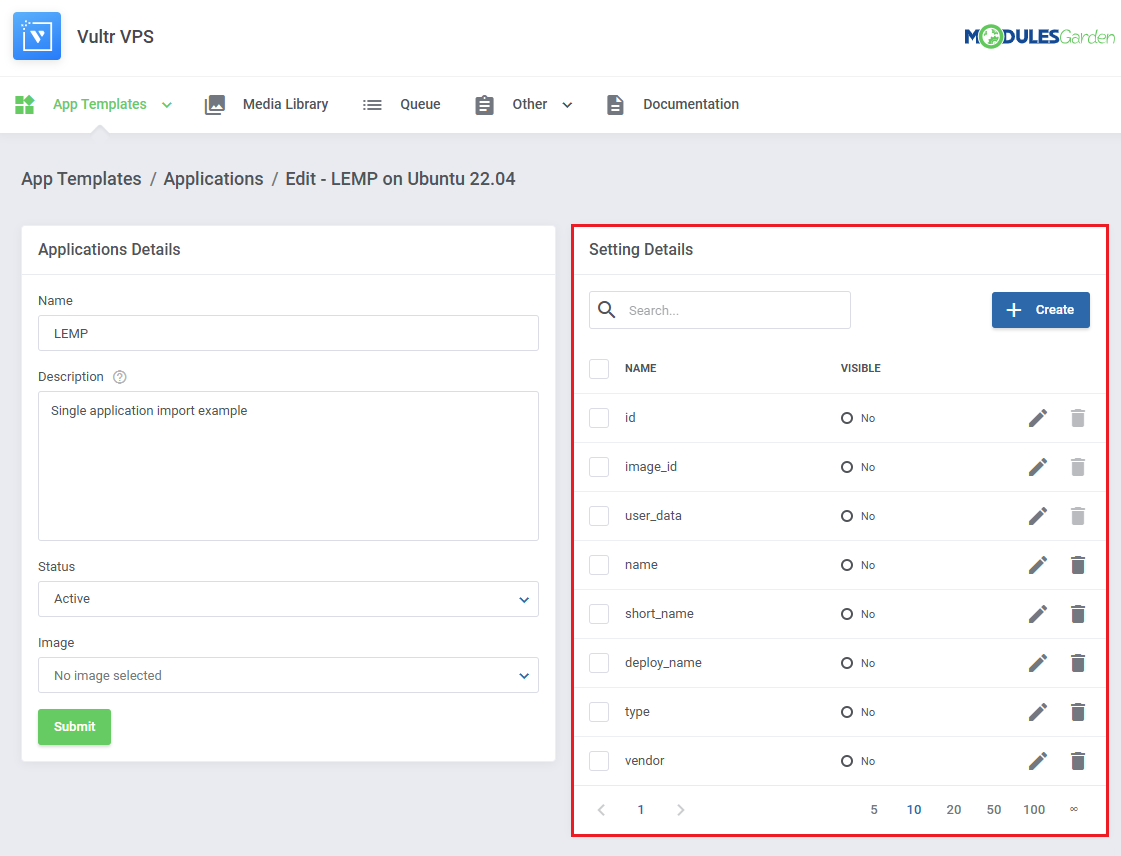This screenshot has width=1121, height=856.
Task: Edit the user_data setting pencil icon
Action: coord(1038,516)
